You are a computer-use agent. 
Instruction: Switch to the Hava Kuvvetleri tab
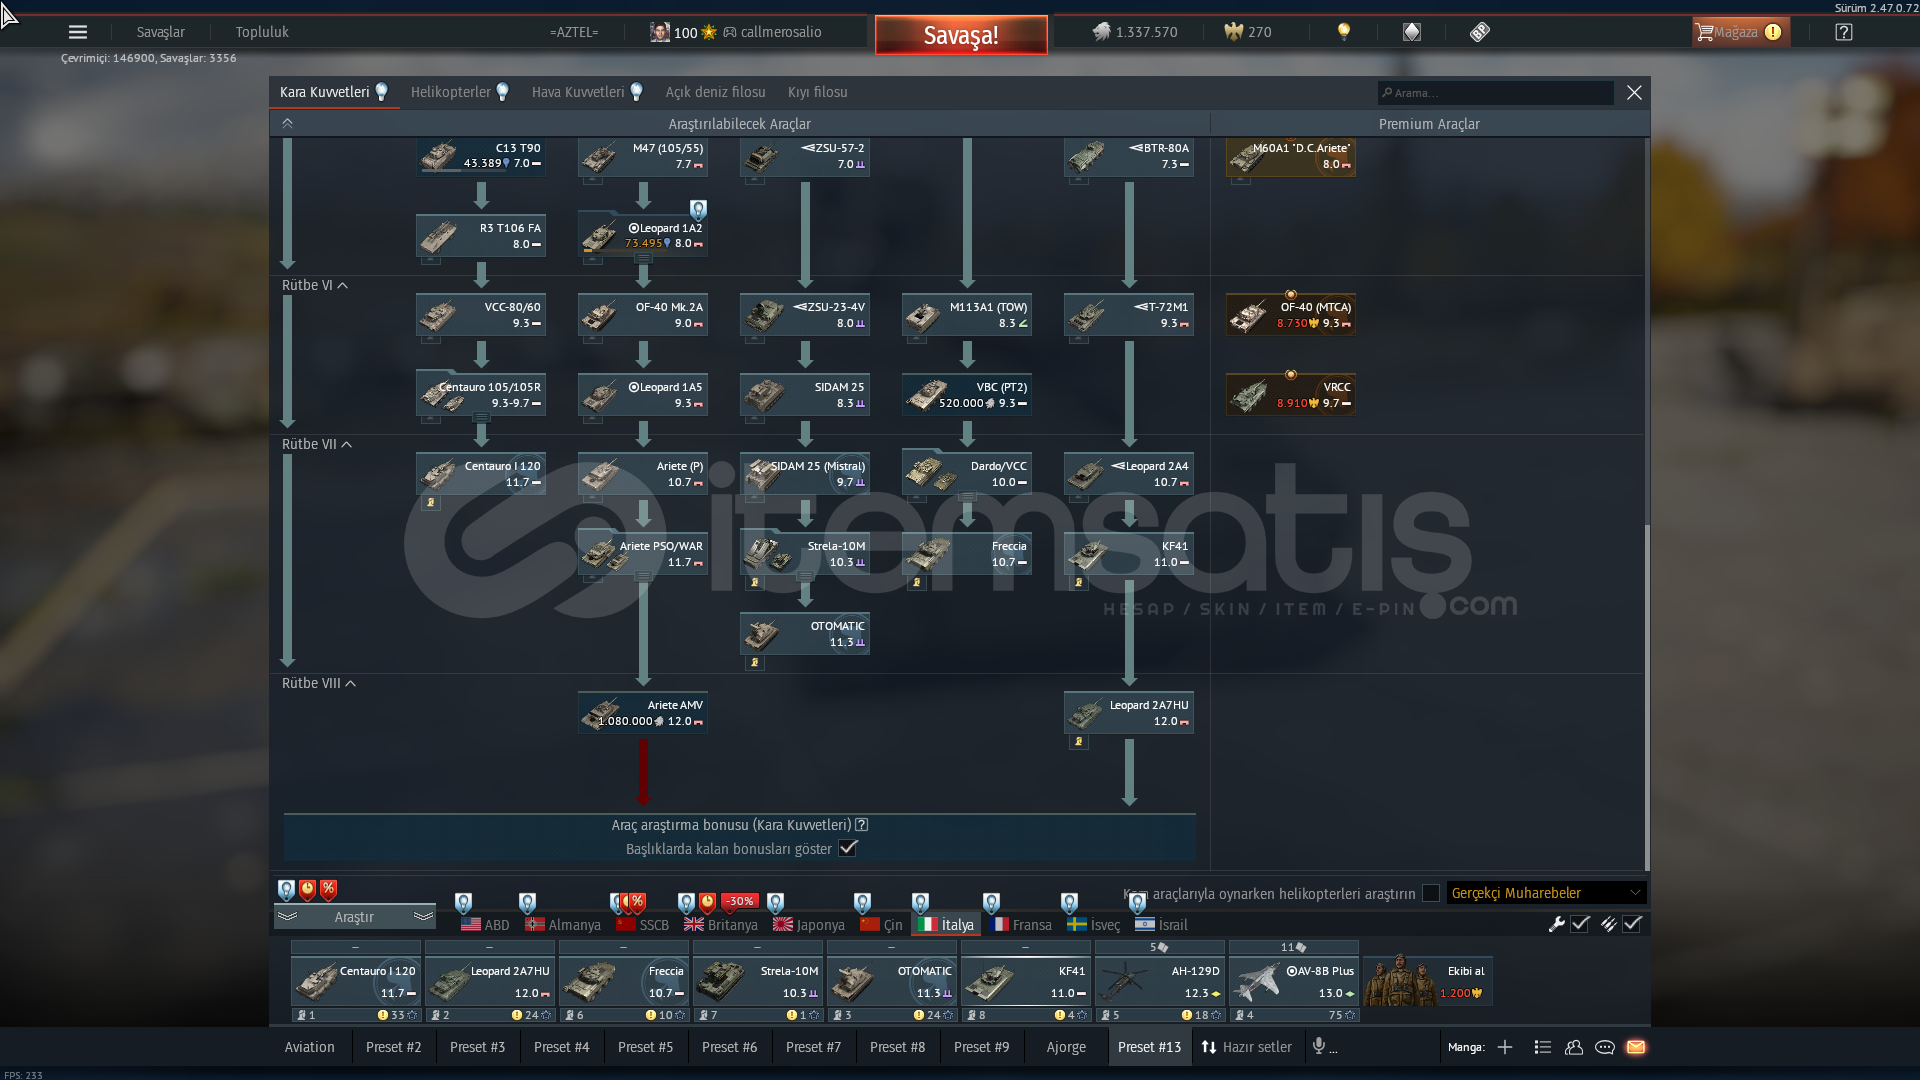pyautogui.click(x=578, y=92)
